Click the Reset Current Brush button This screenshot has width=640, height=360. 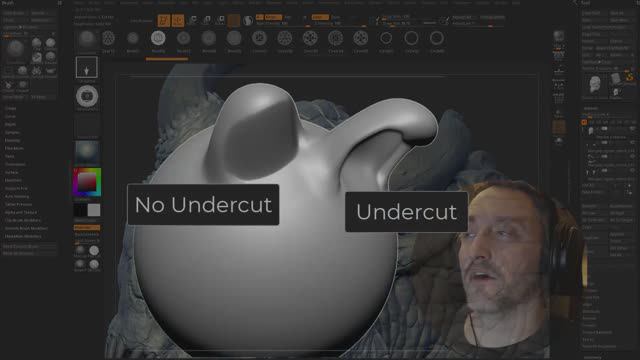29,247
